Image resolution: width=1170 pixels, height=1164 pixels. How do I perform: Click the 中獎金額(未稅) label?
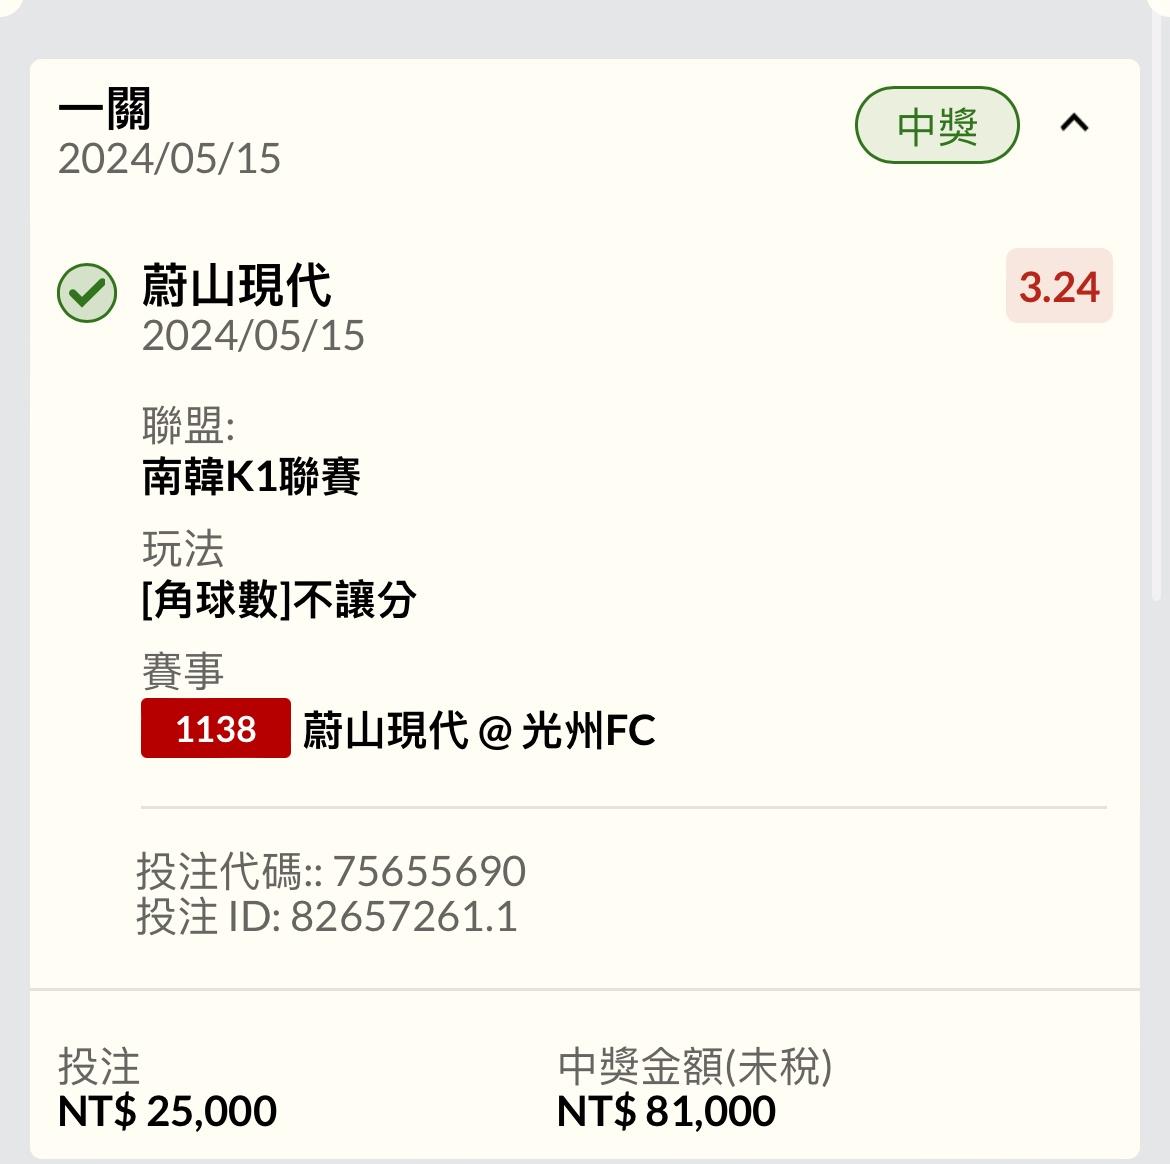pyautogui.click(x=695, y=1066)
